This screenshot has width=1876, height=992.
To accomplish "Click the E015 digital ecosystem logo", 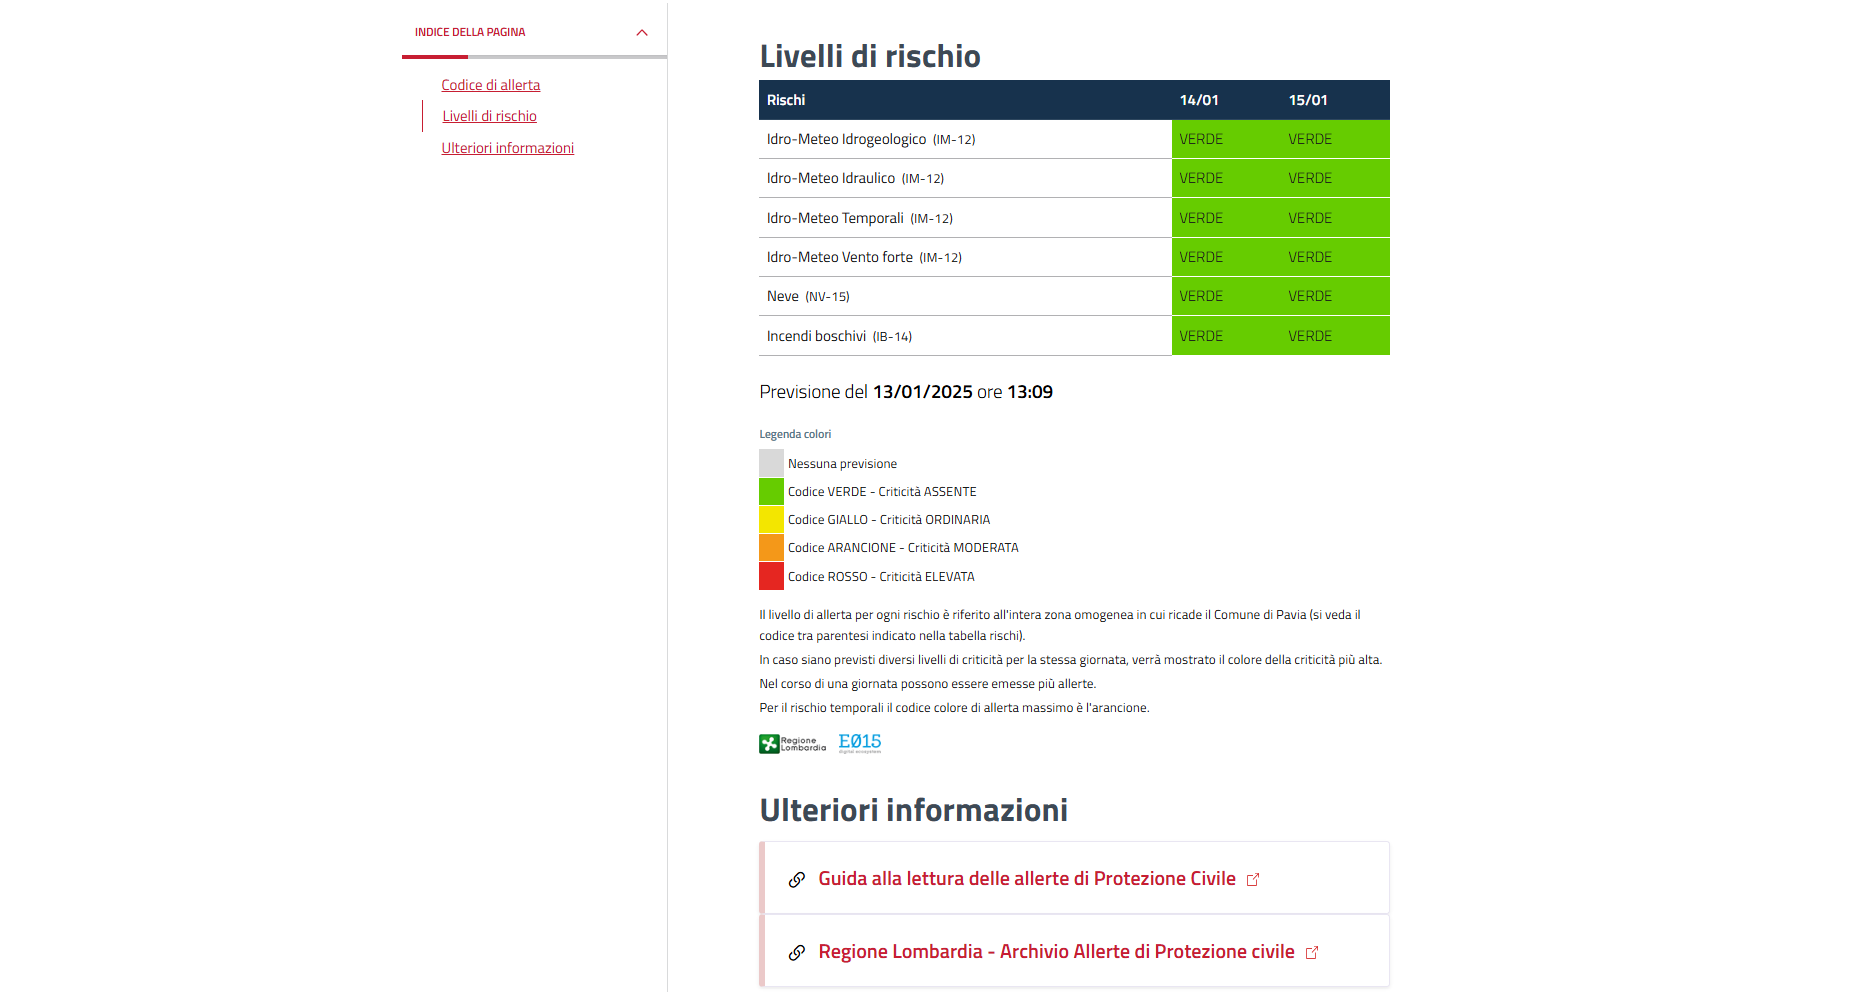I will coord(859,742).
